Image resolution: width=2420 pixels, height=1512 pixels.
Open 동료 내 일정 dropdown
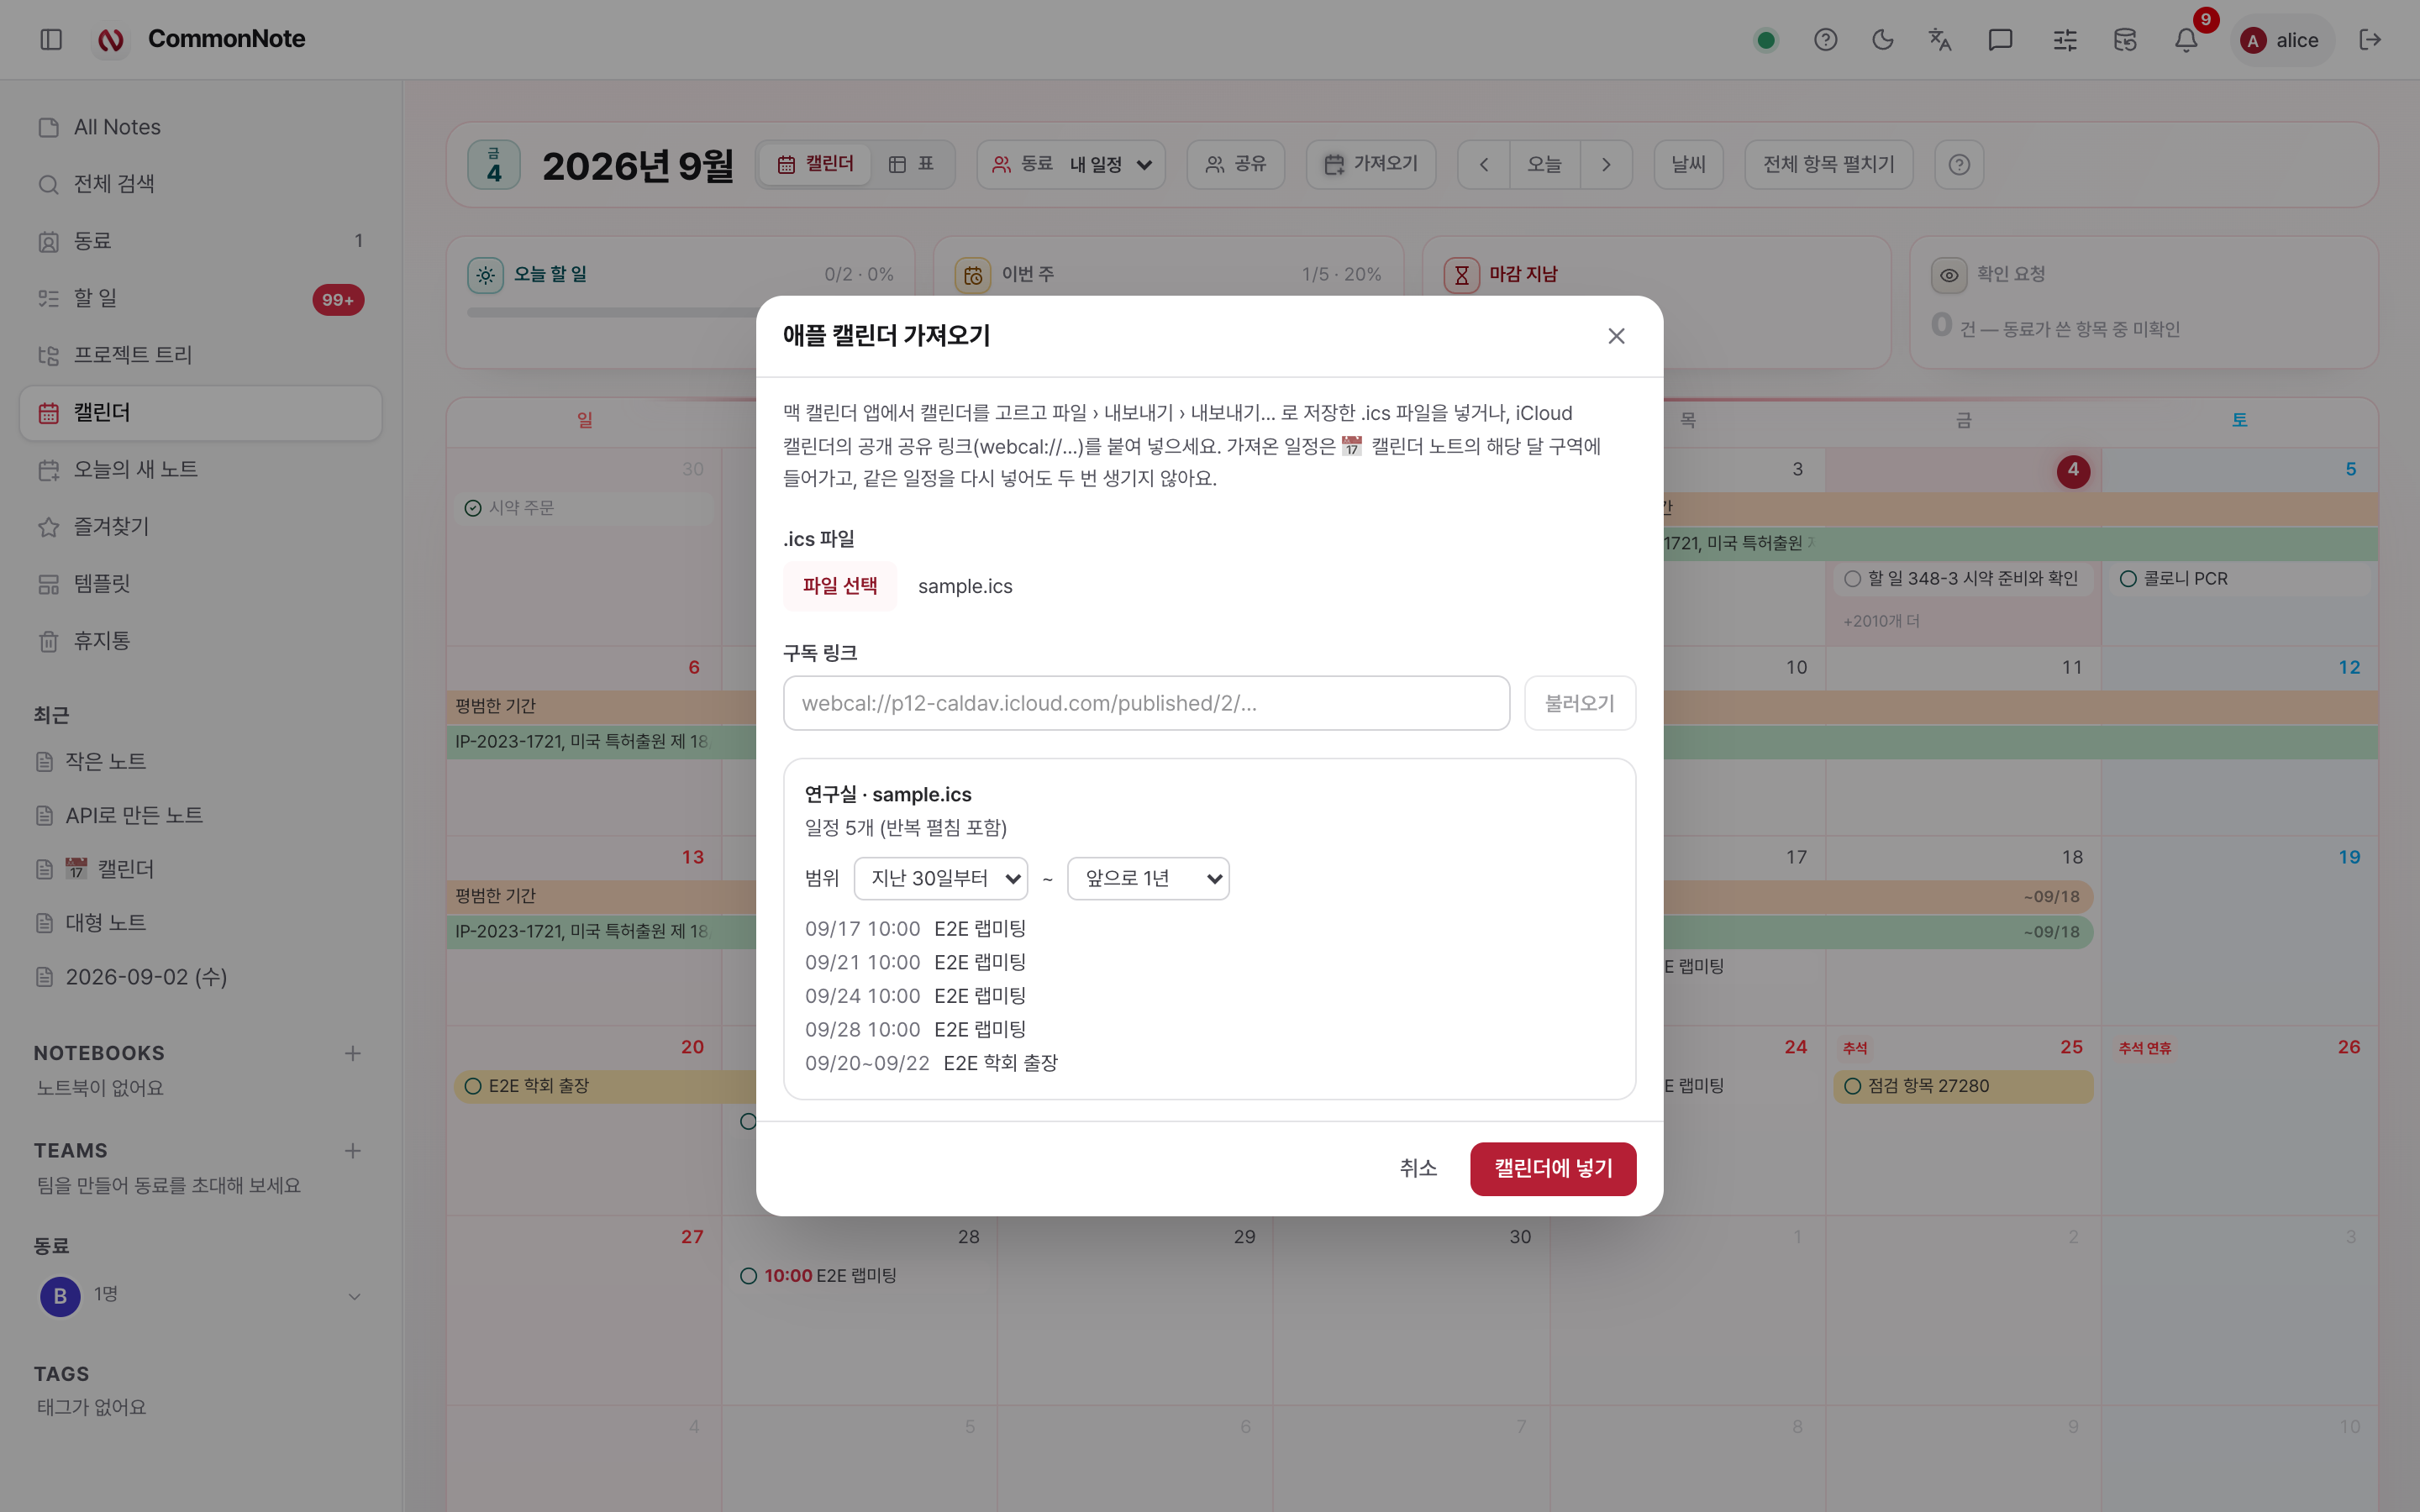coord(1071,164)
